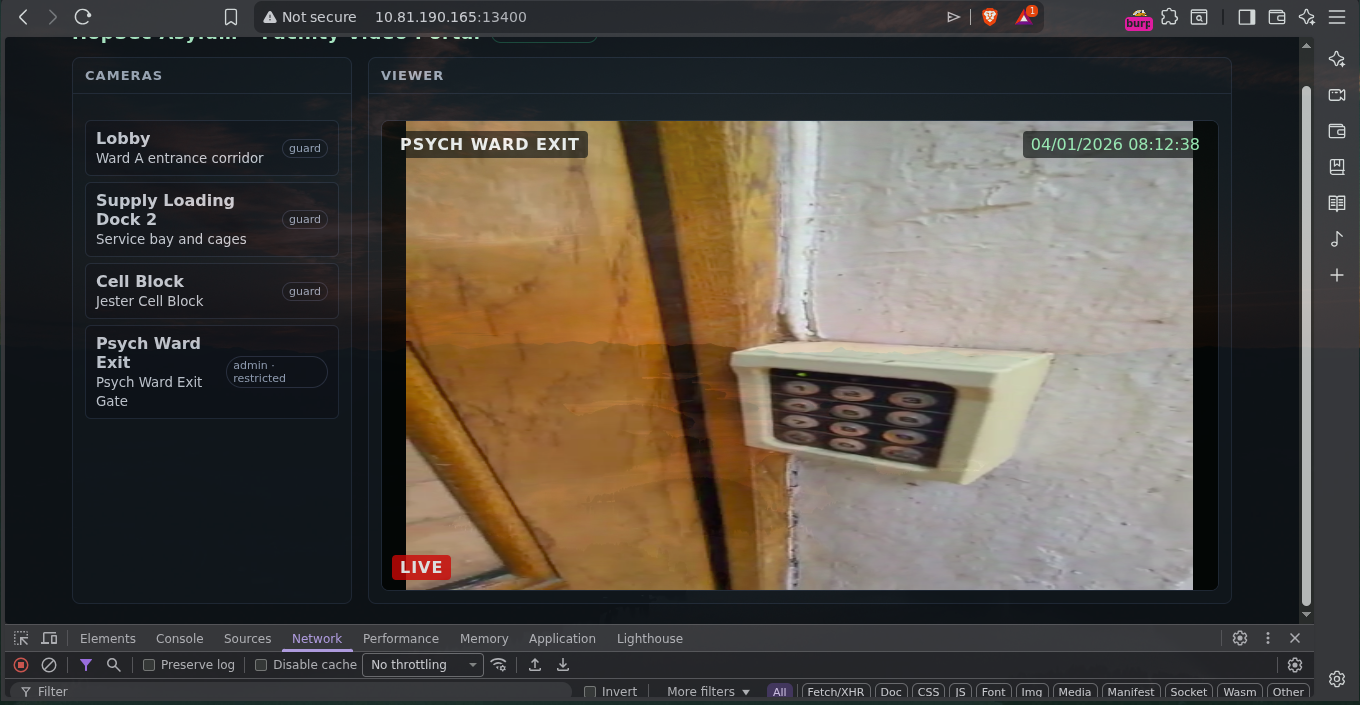Stop recording network log

click(21, 665)
